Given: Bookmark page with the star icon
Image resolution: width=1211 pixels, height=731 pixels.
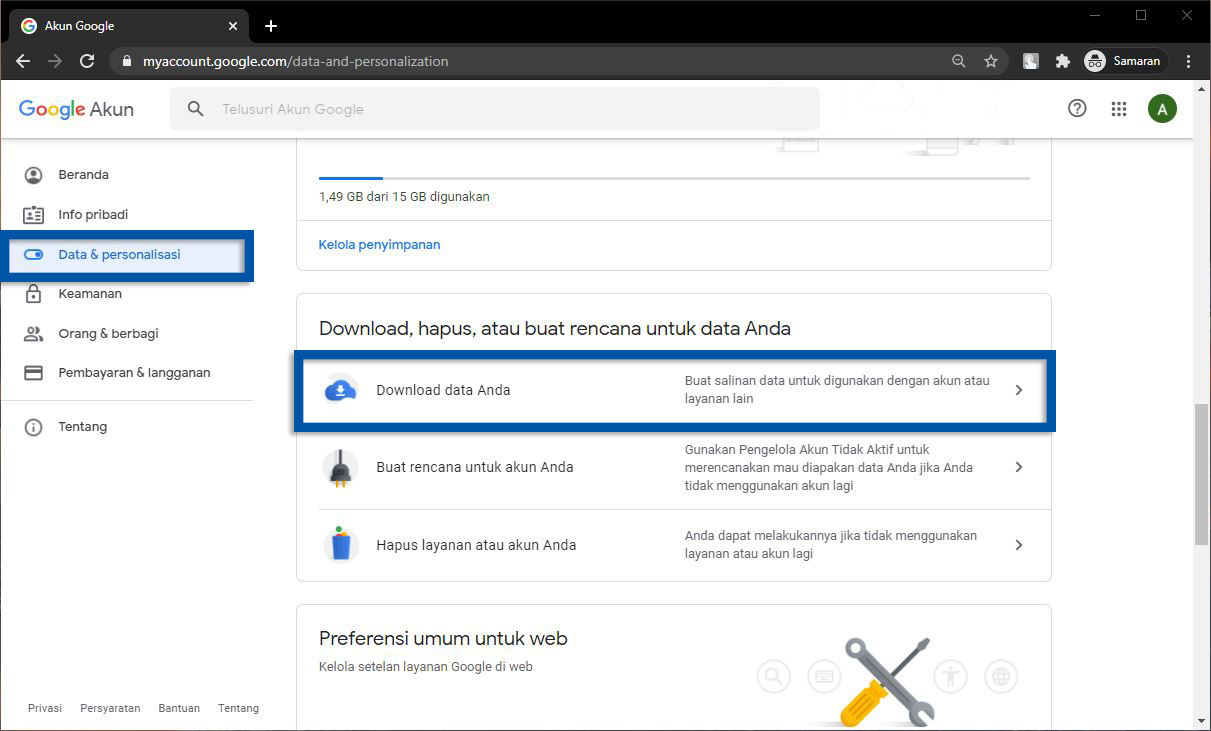Looking at the screenshot, I should point(991,61).
